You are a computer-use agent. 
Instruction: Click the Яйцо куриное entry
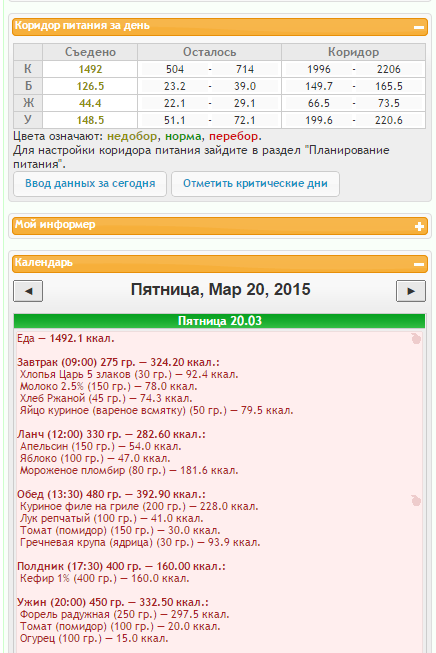pos(157,411)
